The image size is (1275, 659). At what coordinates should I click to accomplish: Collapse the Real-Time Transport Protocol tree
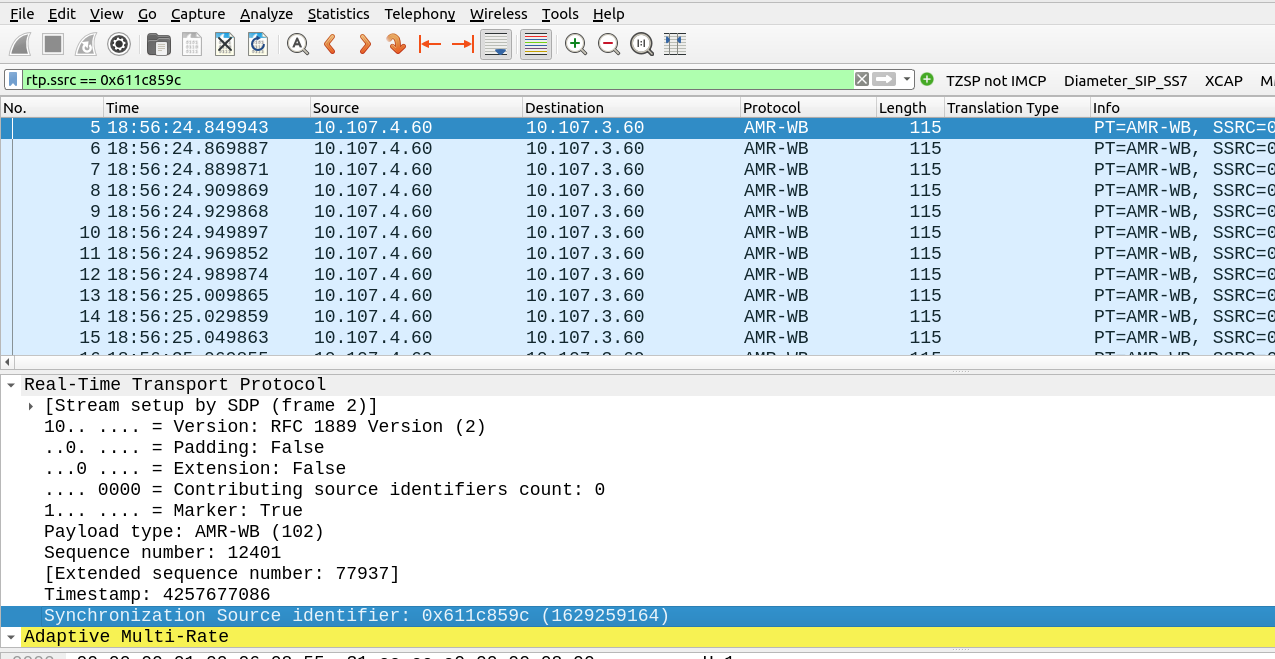(x=10, y=385)
